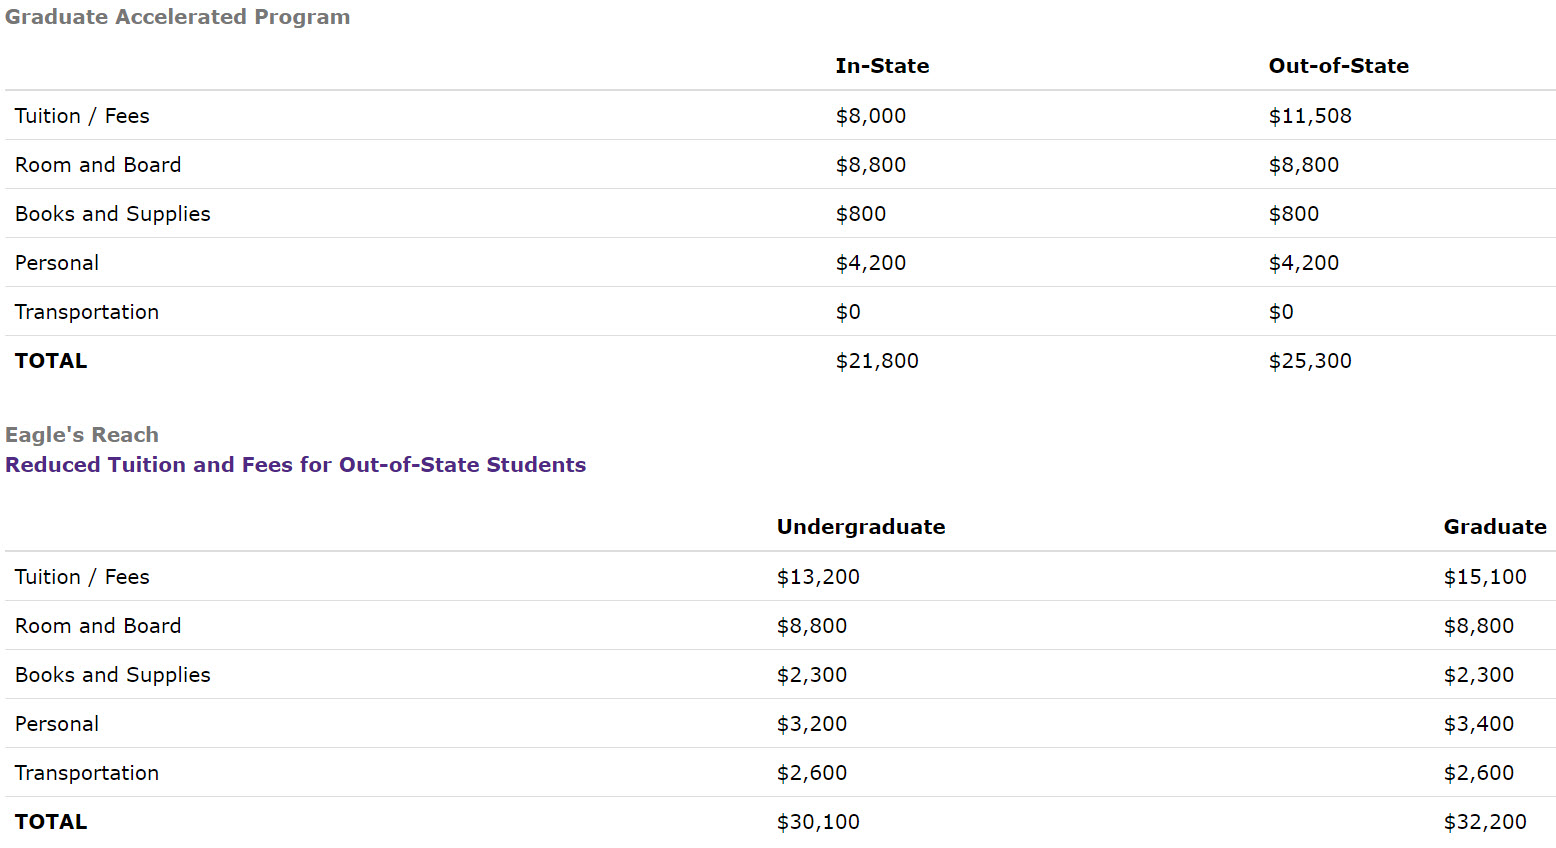The image size is (1556, 848).
Task: Click the Eagle's Reach section heading
Action: 82,435
